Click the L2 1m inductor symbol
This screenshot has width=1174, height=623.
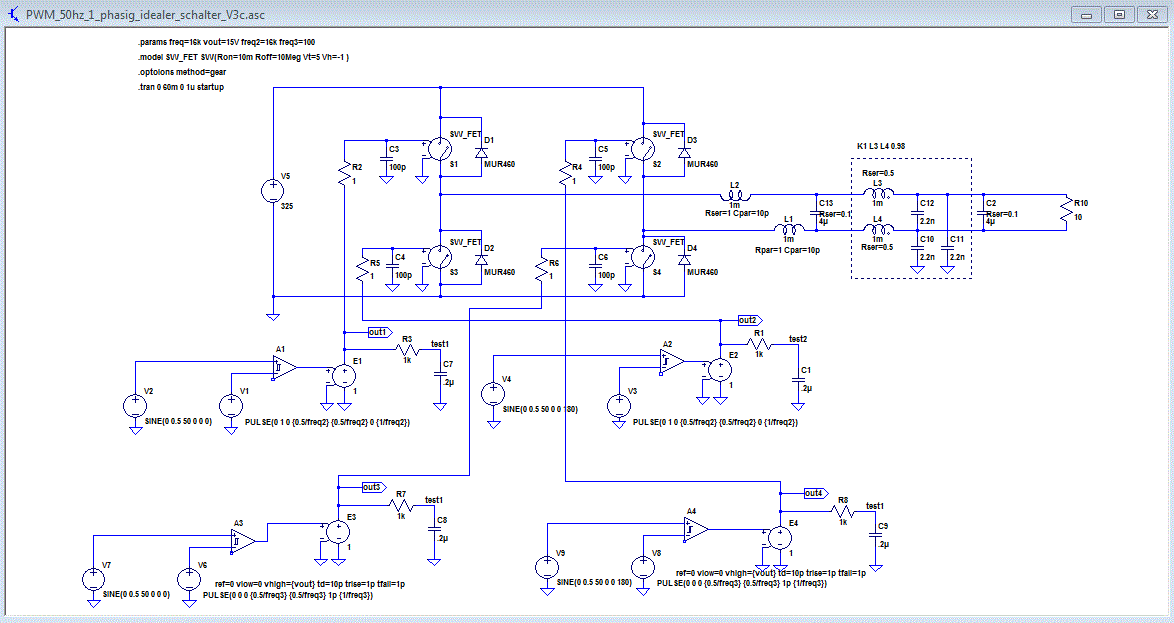coord(734,195)
